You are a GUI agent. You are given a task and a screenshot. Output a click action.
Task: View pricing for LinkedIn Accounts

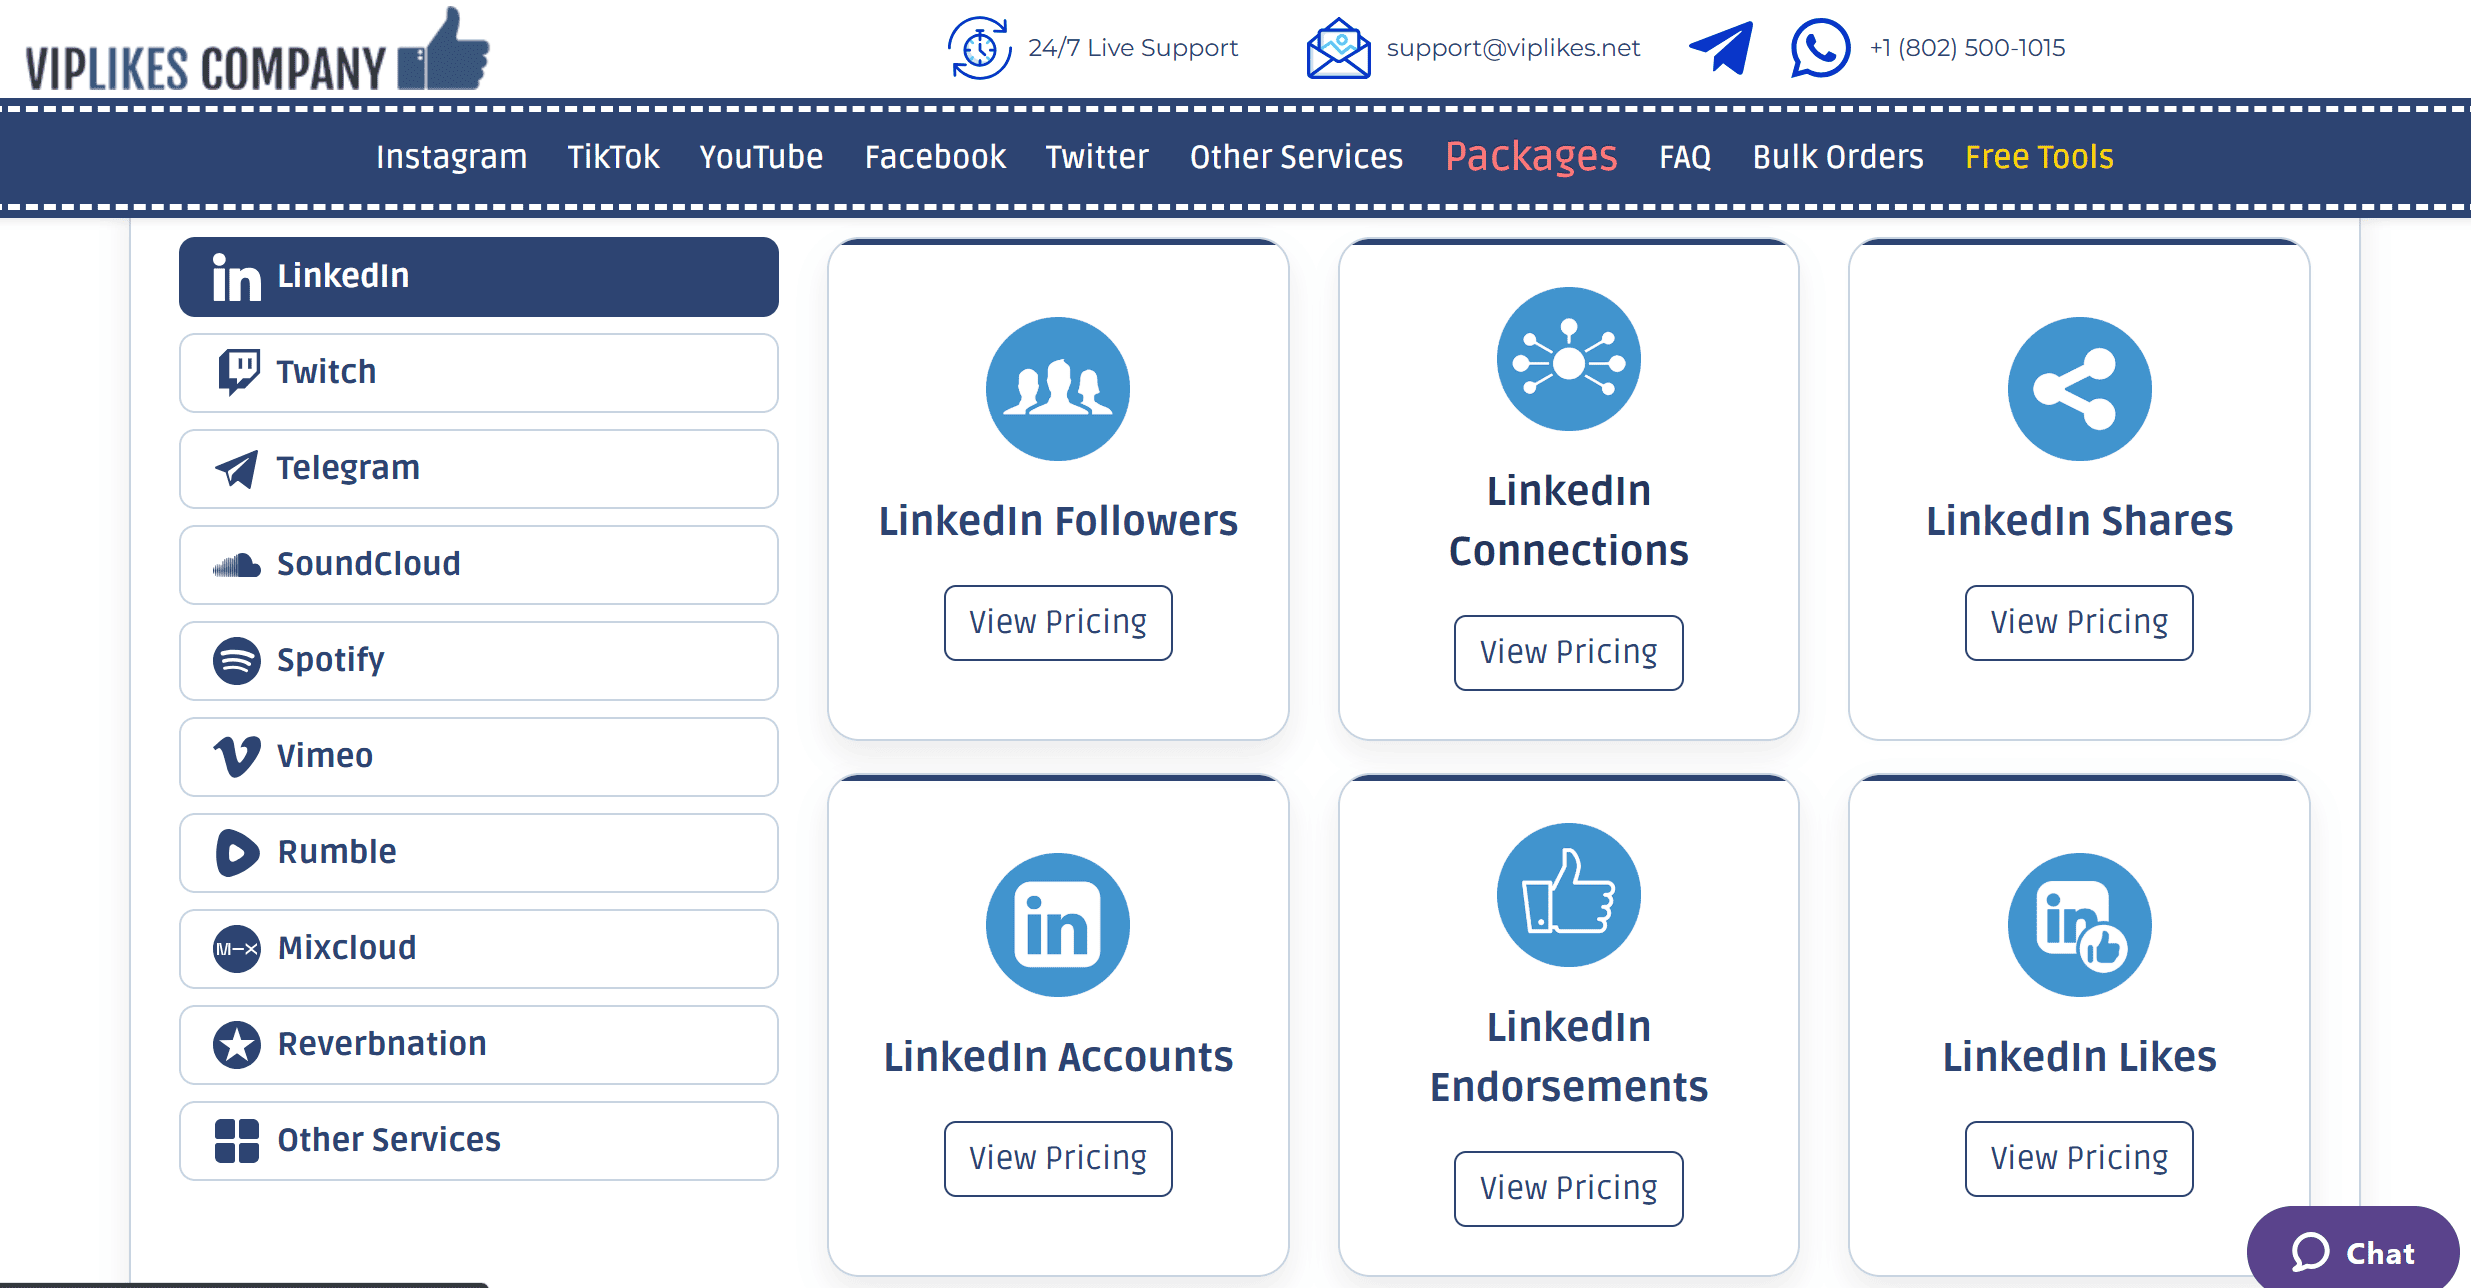pyautogui.click(x=1057, y=1158)
